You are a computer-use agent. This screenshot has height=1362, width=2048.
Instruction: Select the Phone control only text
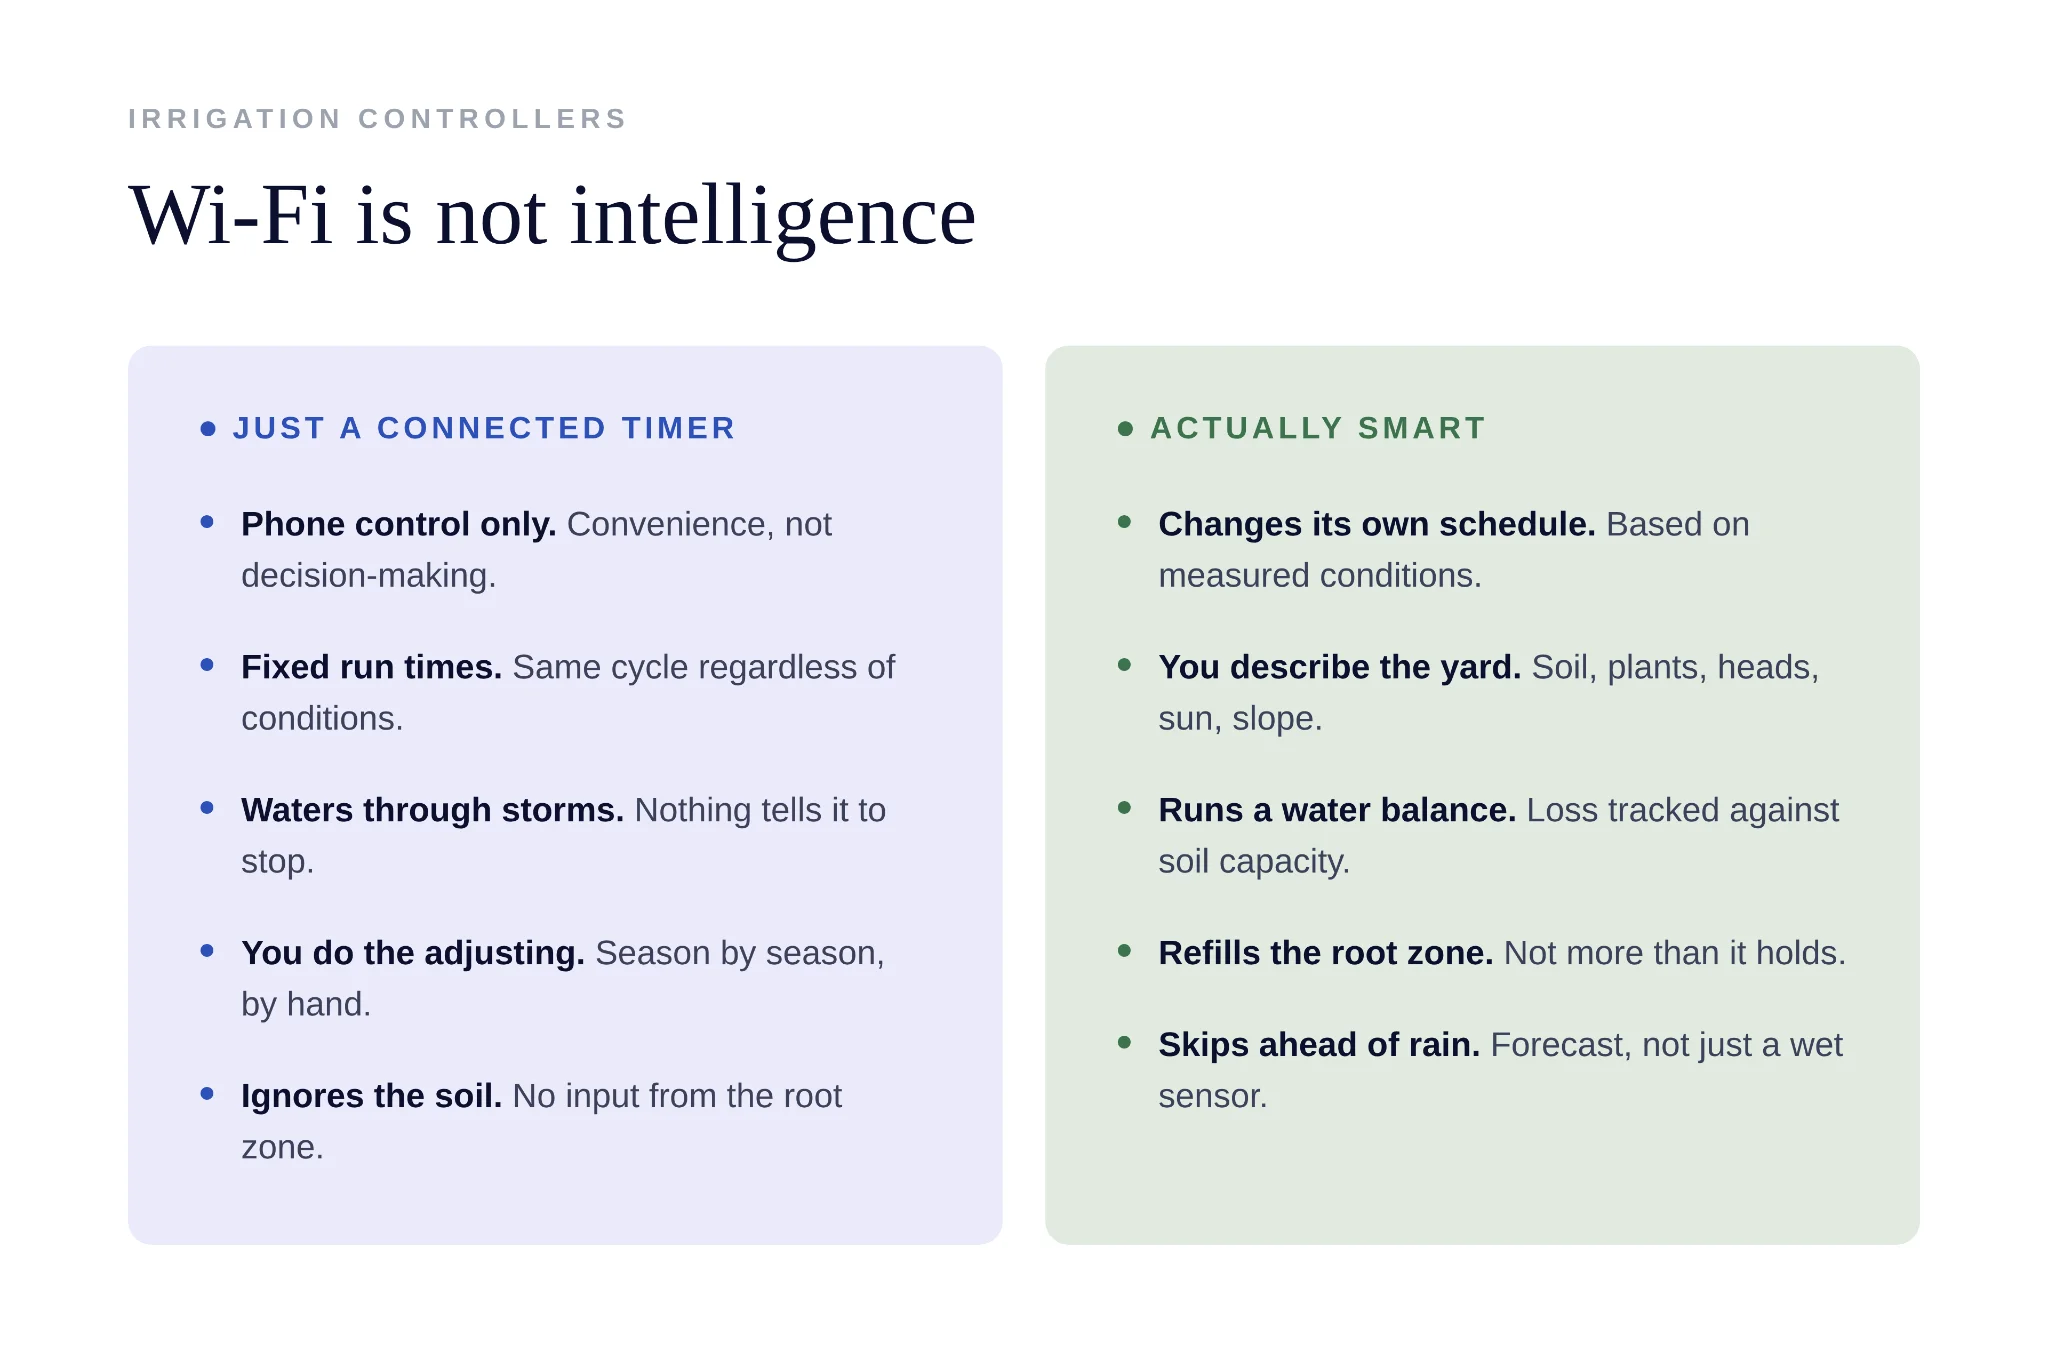398,524
